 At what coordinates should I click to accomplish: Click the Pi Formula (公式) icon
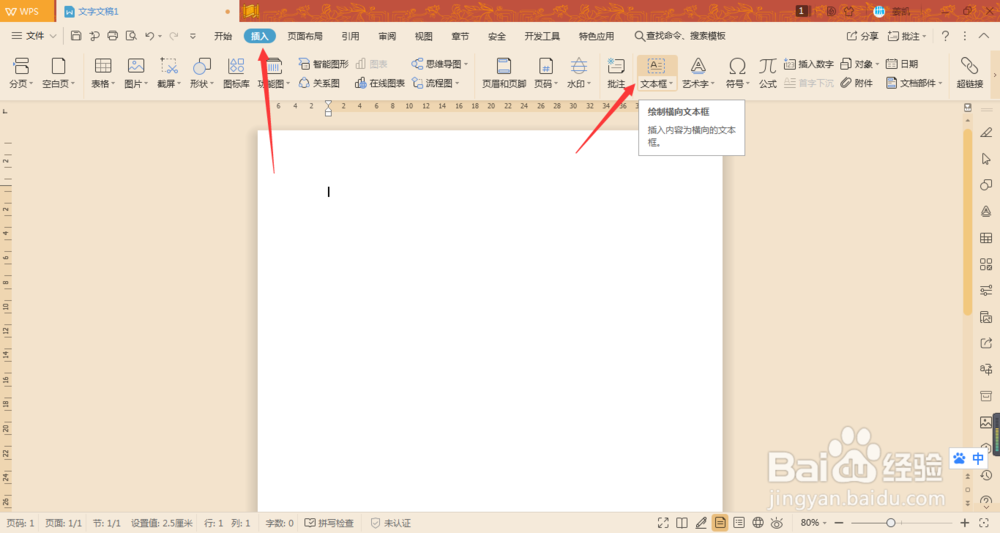tap(767, 66)
